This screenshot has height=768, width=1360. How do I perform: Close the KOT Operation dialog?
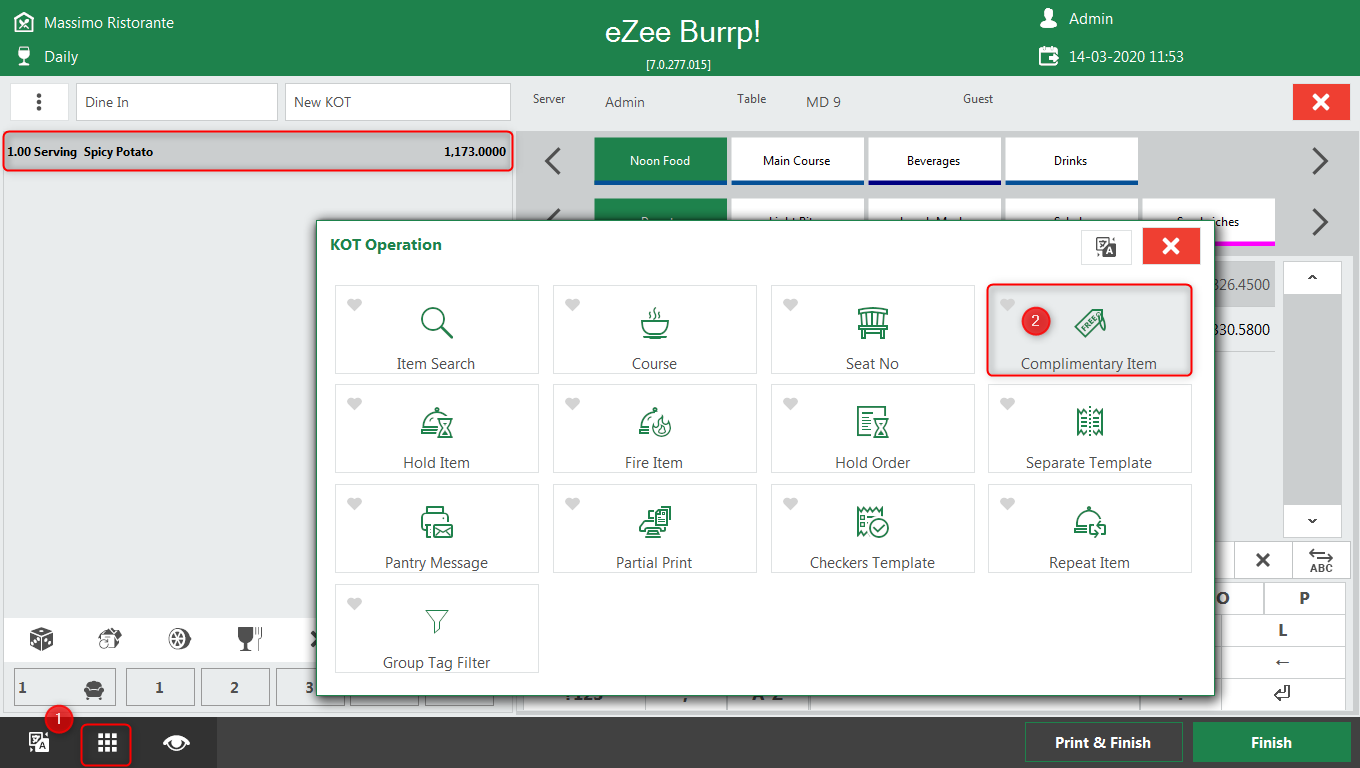pyautogui.click(x=1171, y=247)
